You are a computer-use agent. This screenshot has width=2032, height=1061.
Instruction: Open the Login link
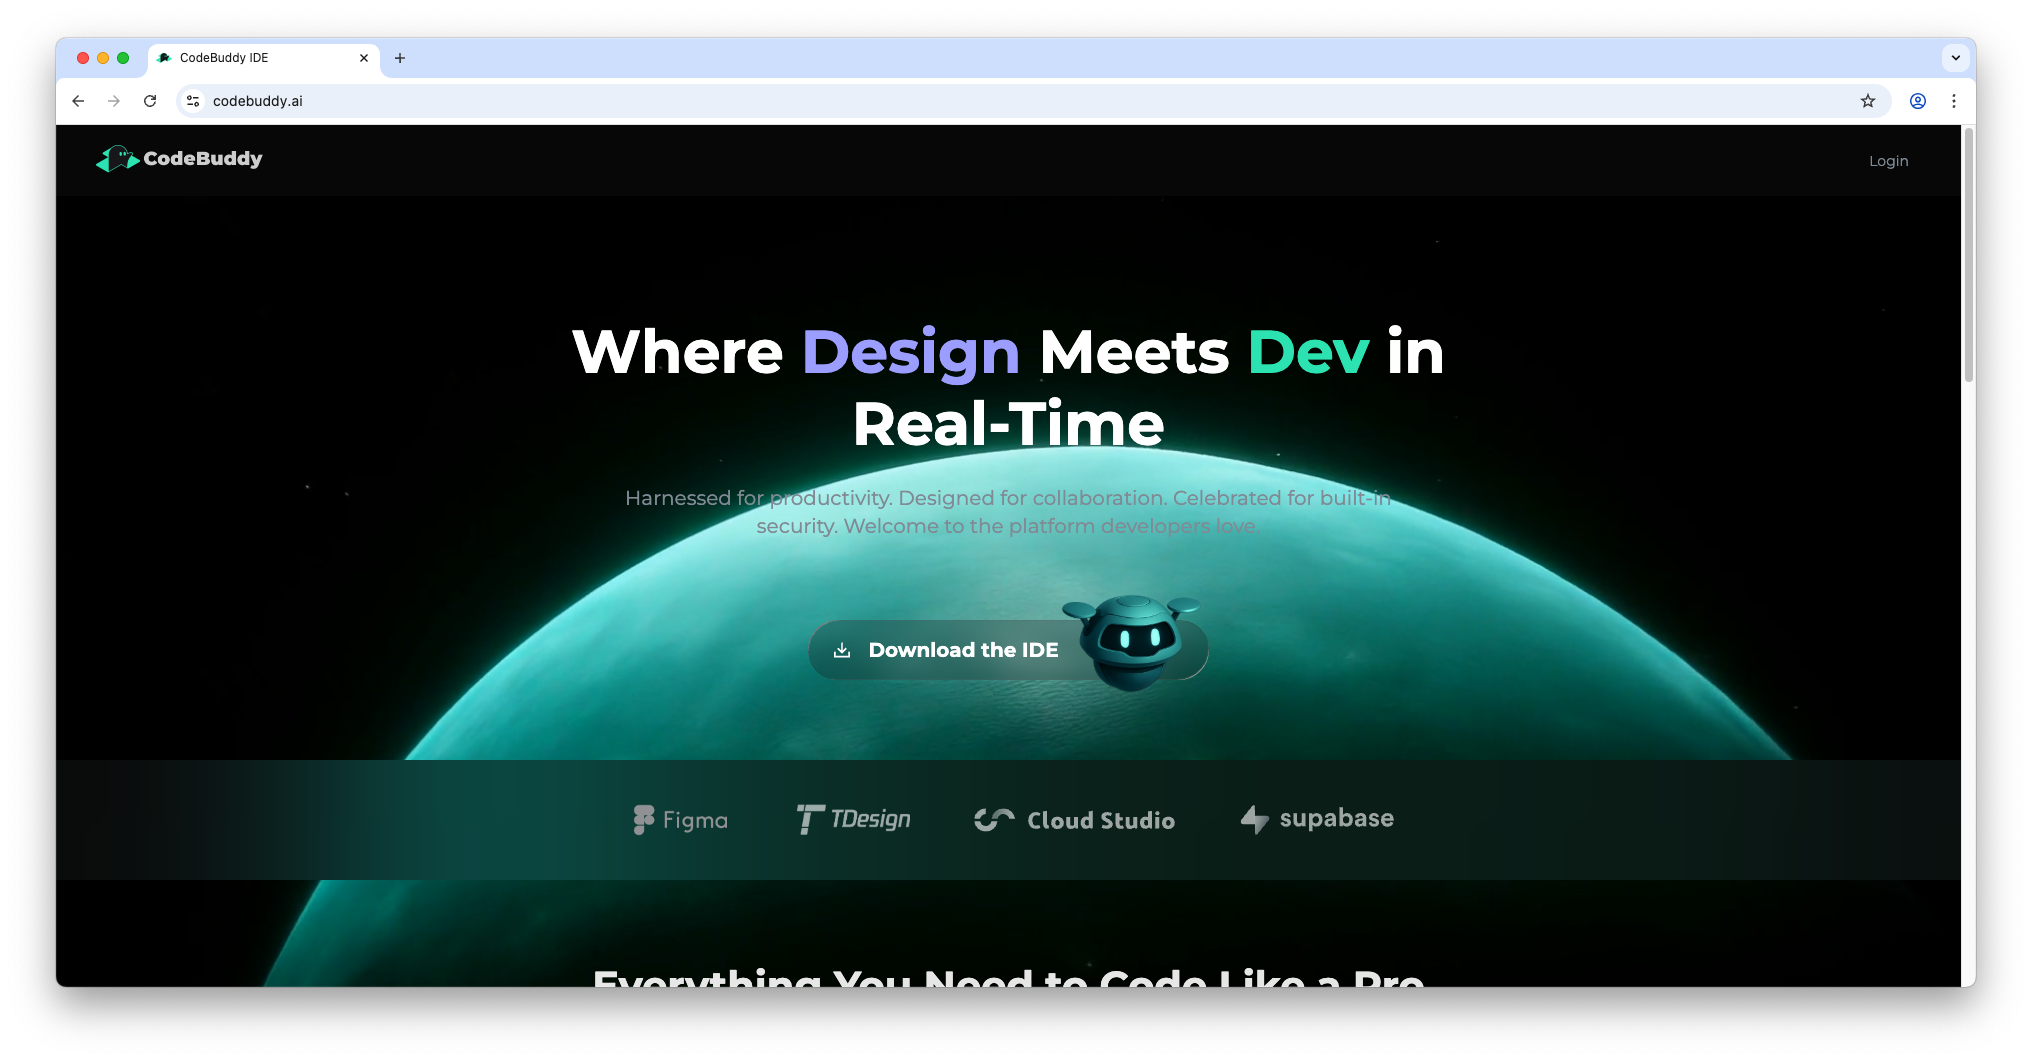pyautogui.click(x=1888, y=161)
